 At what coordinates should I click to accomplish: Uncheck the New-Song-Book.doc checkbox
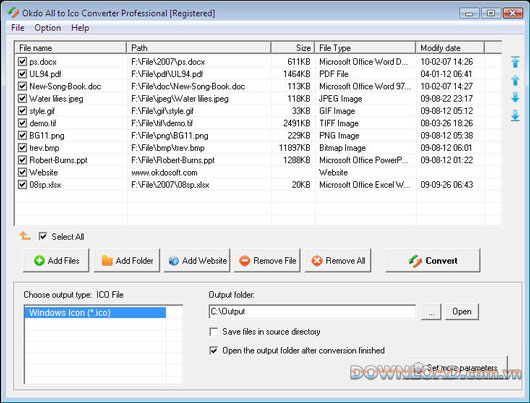[22, 86]
